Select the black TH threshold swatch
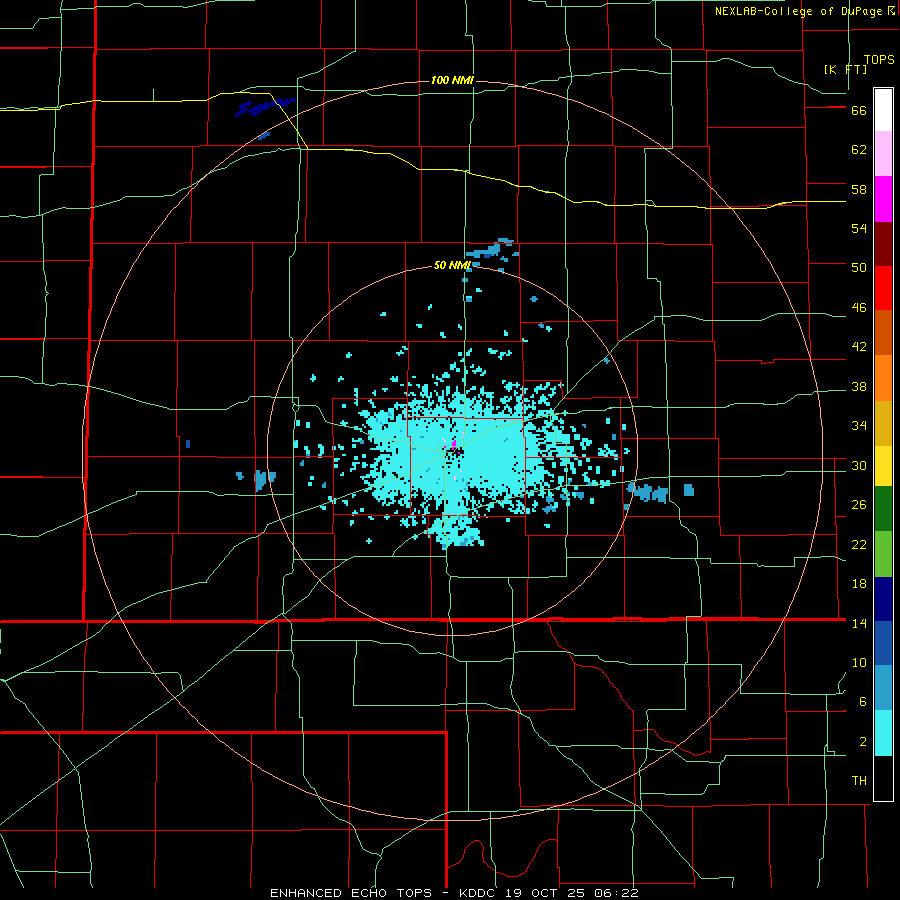The image size is (900, 900). 883,778
